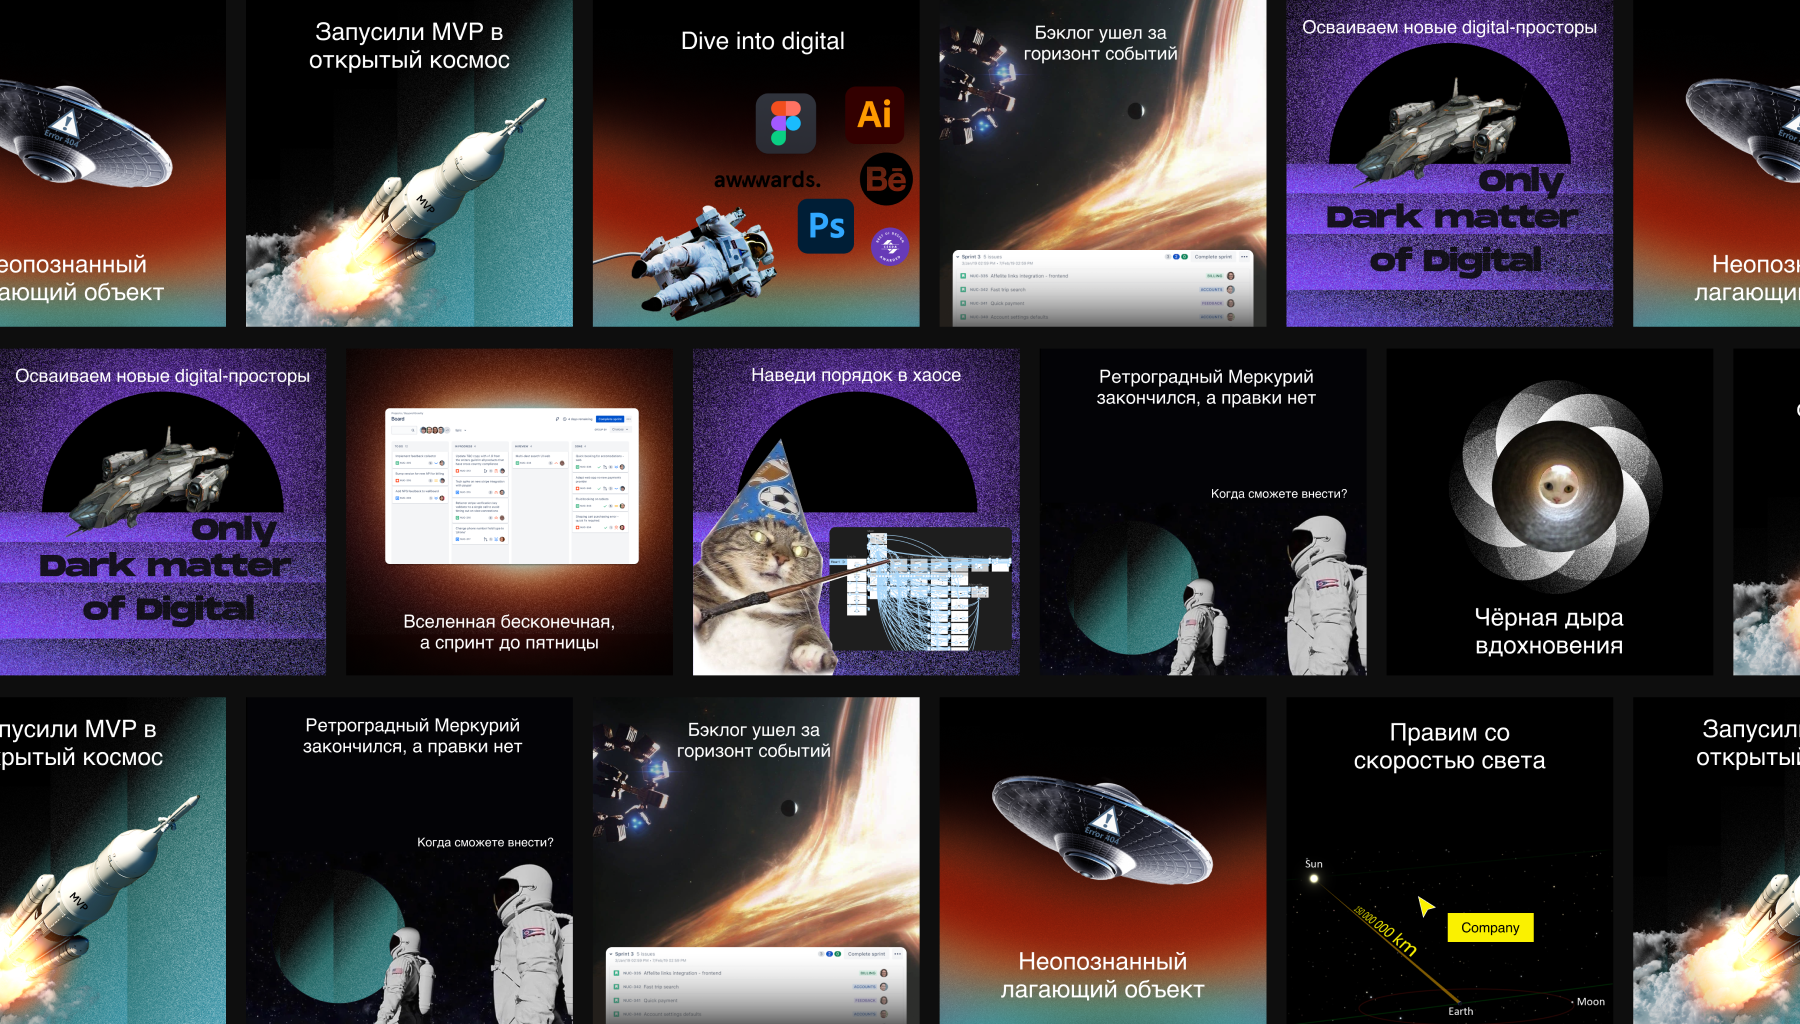Click the round purple award badge
Viewport: 1800px width, 1024px height.
pyautogui.click(x=889, y=246)
